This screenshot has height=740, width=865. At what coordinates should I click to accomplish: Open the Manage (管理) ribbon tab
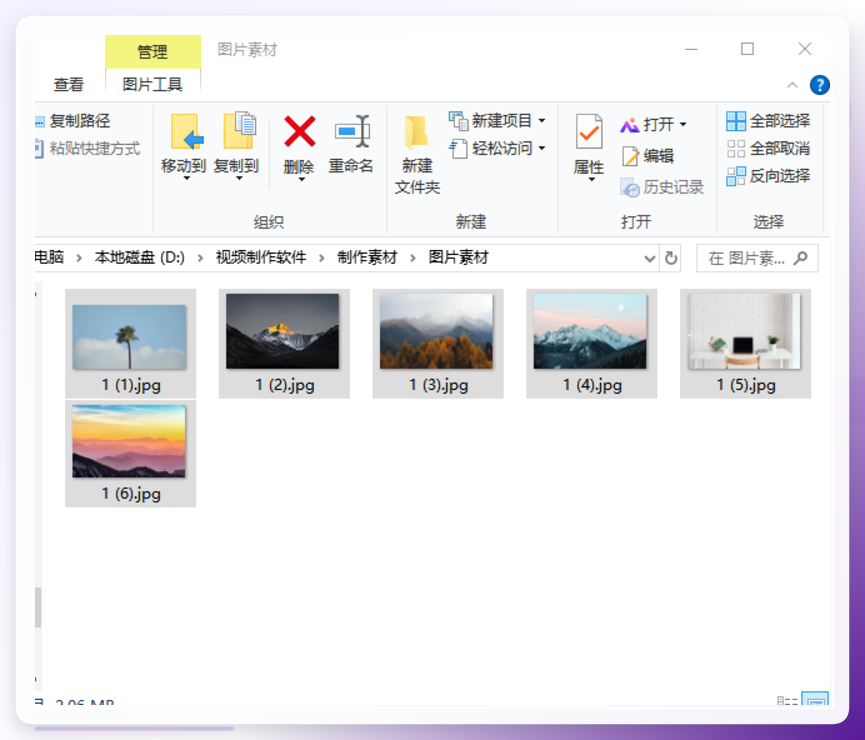(x=153, y=52)
